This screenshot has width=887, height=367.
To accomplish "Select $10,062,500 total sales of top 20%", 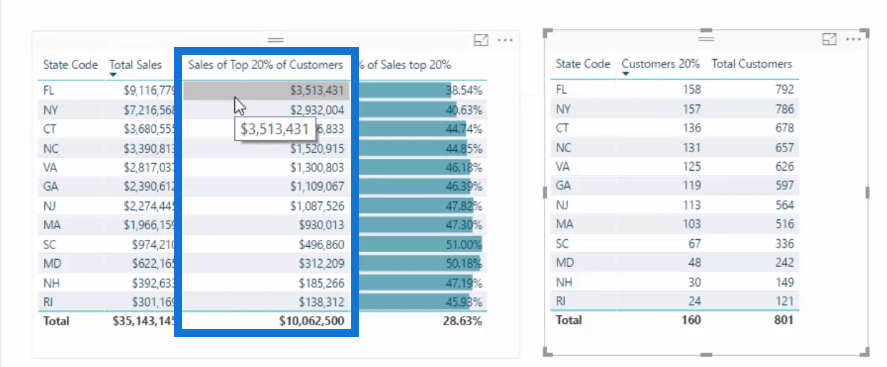I will click(311, 321).
